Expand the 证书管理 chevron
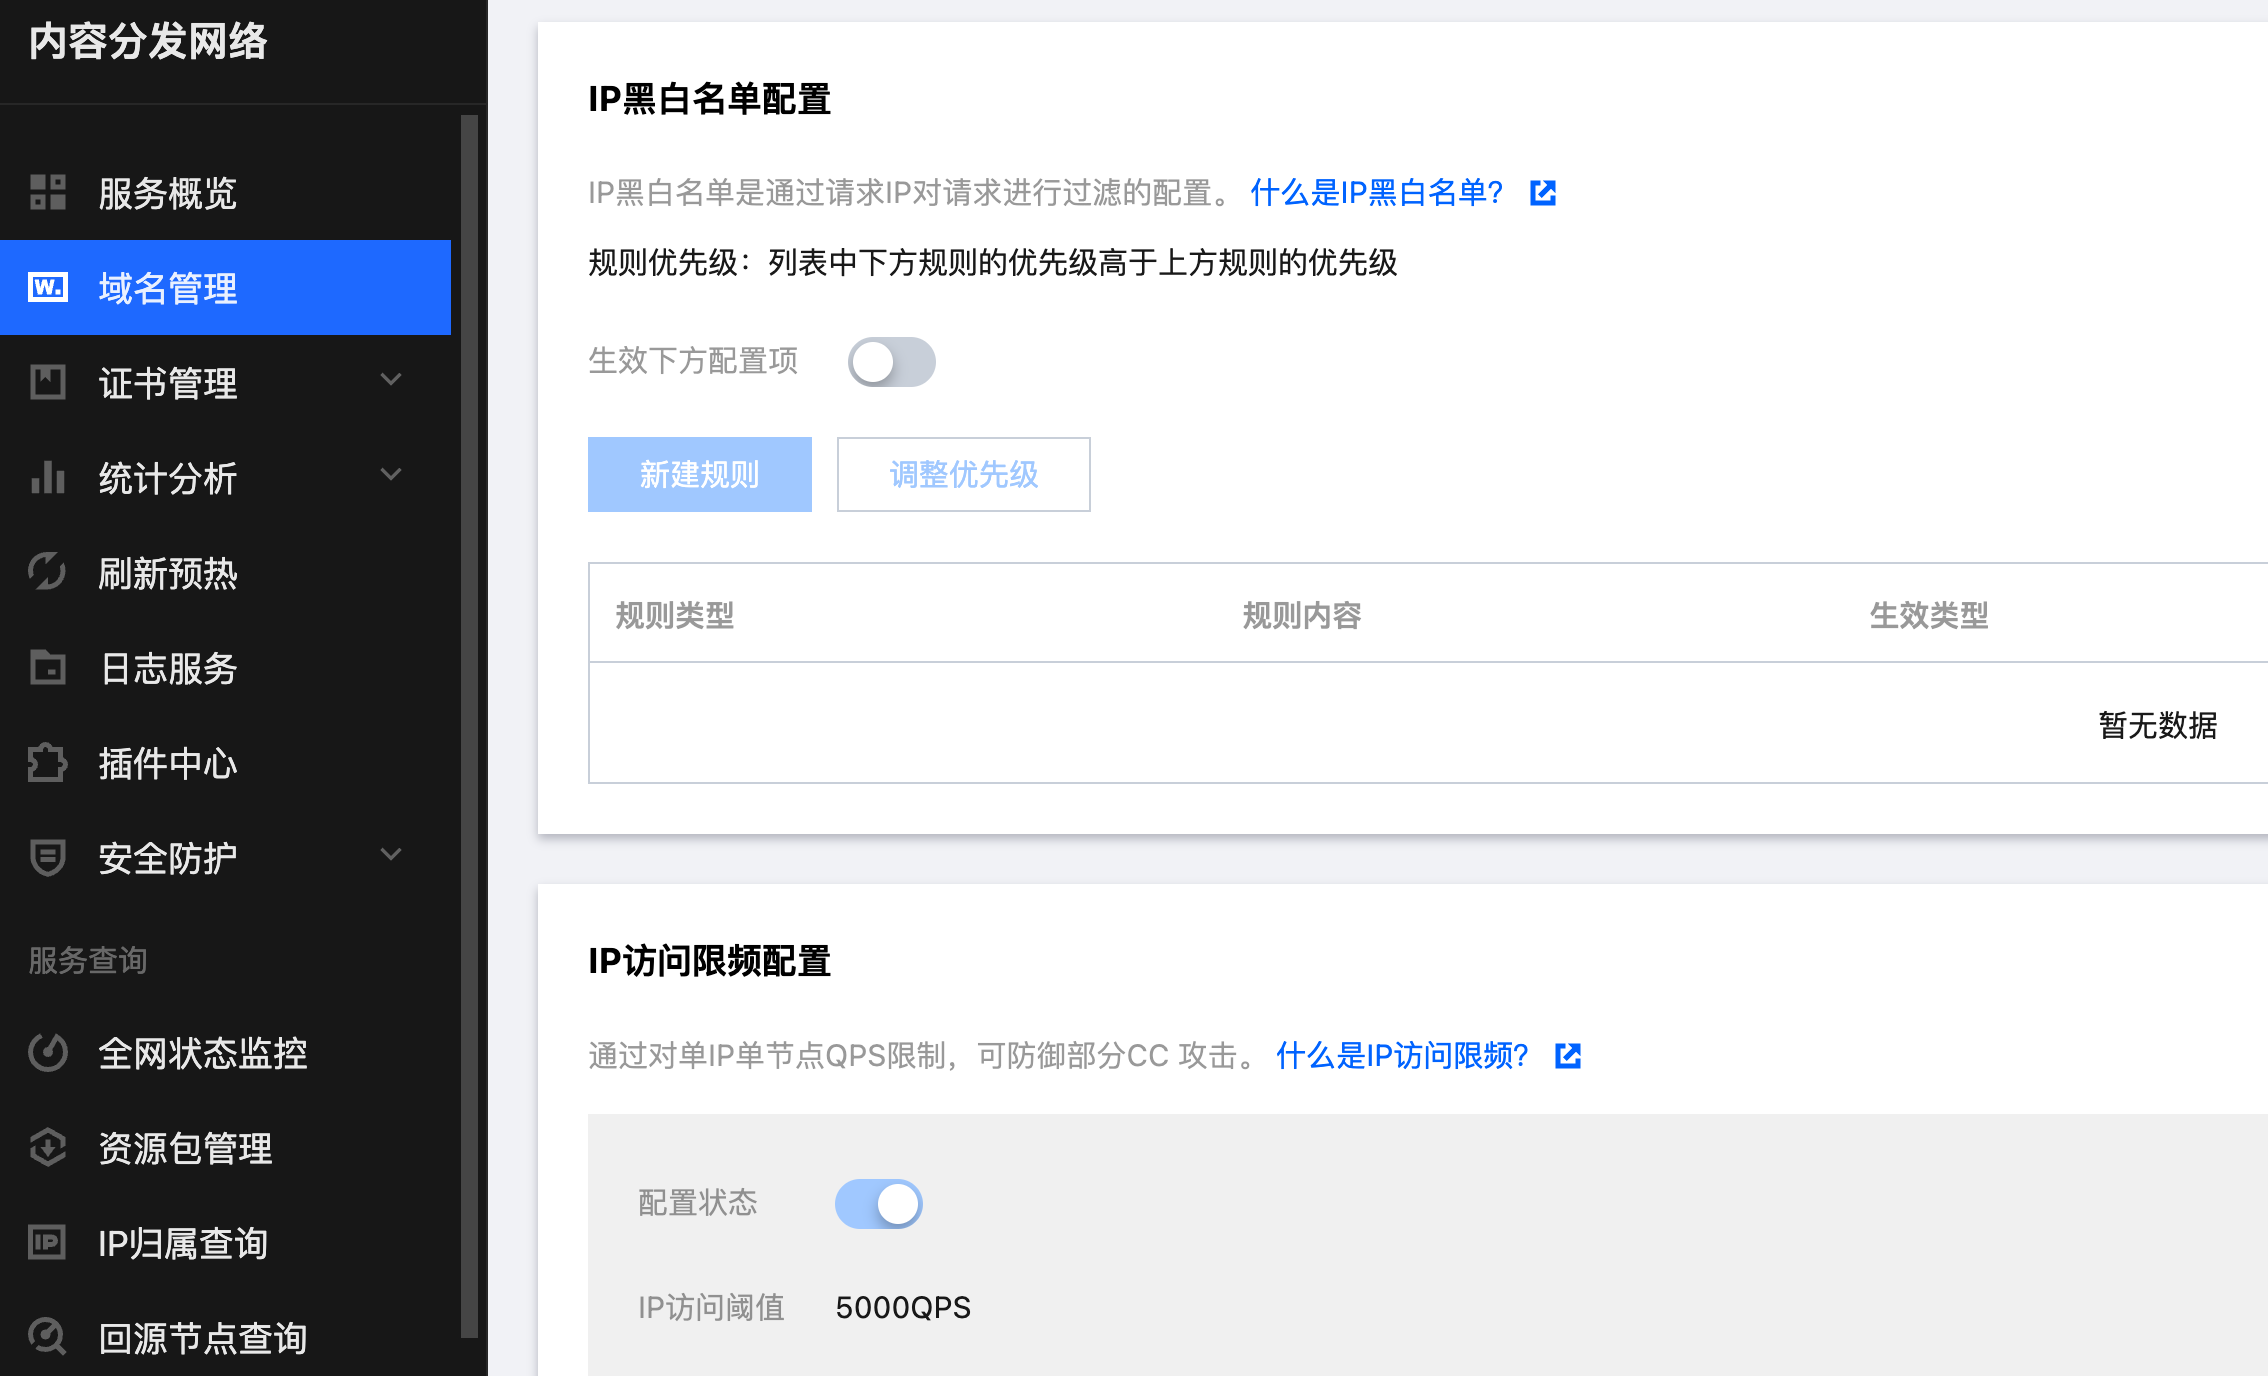 391,380
